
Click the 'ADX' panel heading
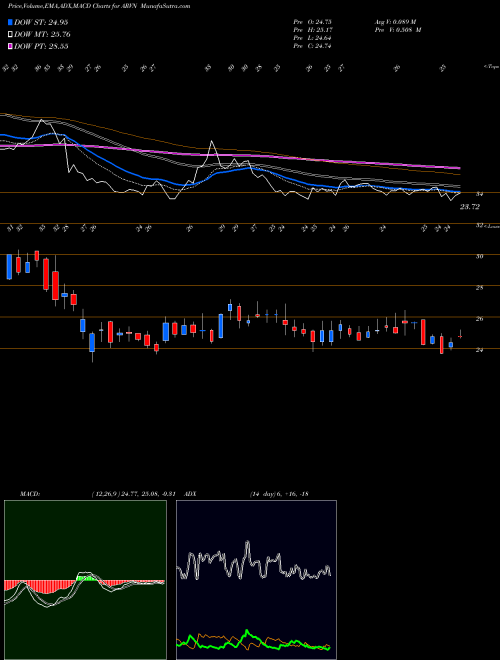190,494
